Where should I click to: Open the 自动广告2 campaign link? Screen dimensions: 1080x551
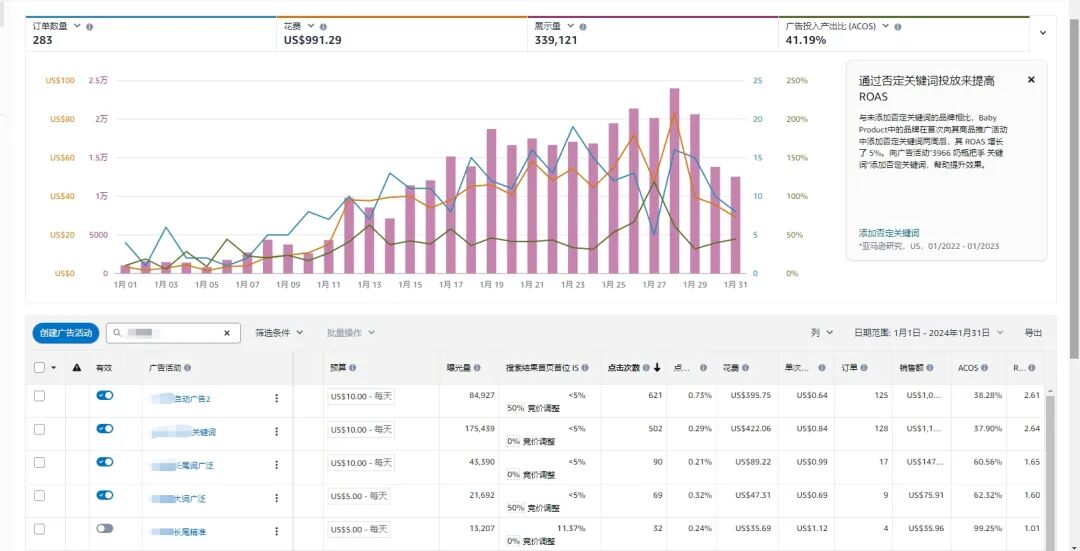pyautogui.click(x=181, y=399)
